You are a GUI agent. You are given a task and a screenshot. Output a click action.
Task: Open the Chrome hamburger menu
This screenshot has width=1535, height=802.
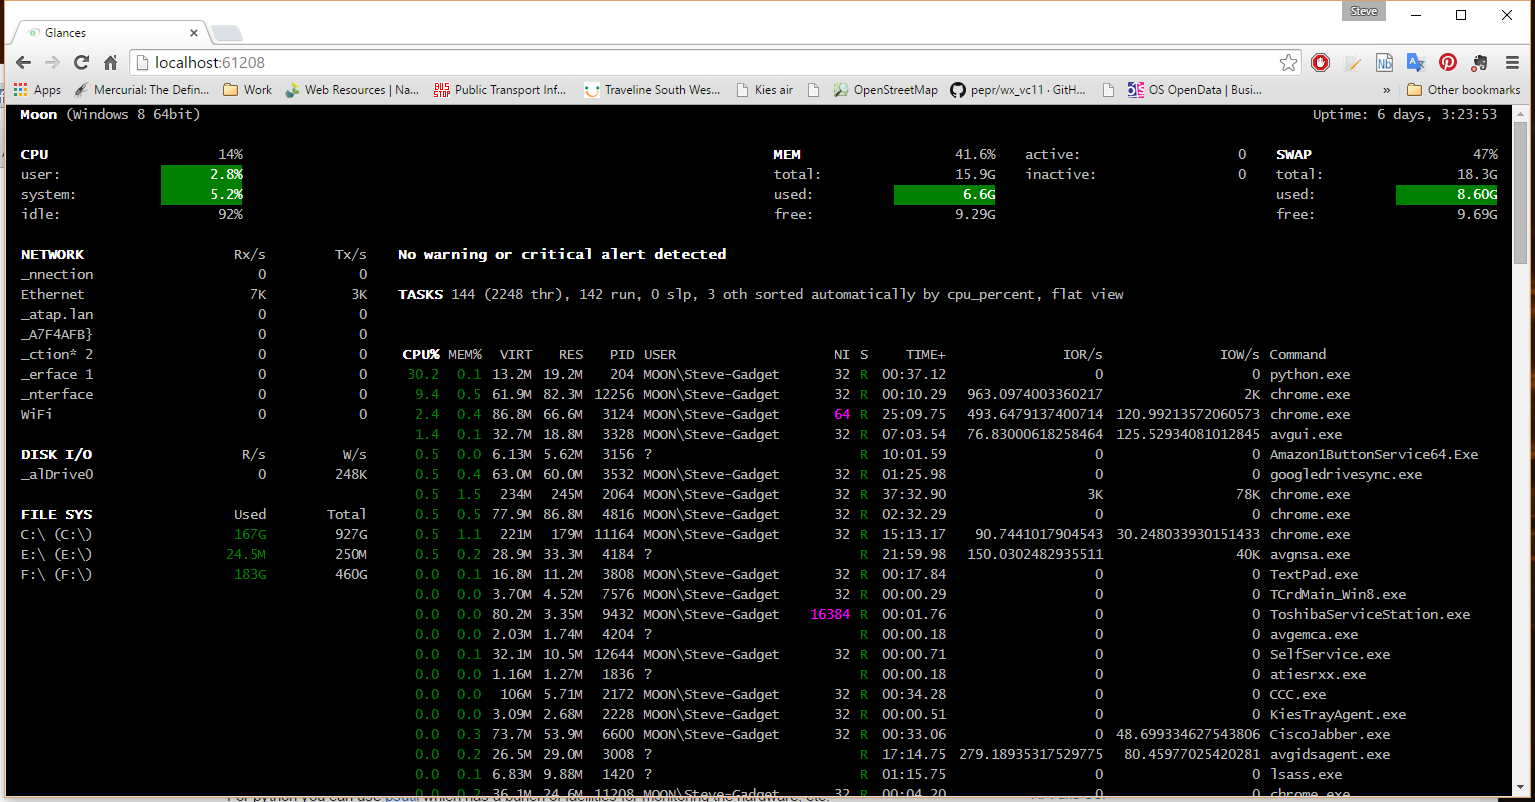coord(1512,62)
